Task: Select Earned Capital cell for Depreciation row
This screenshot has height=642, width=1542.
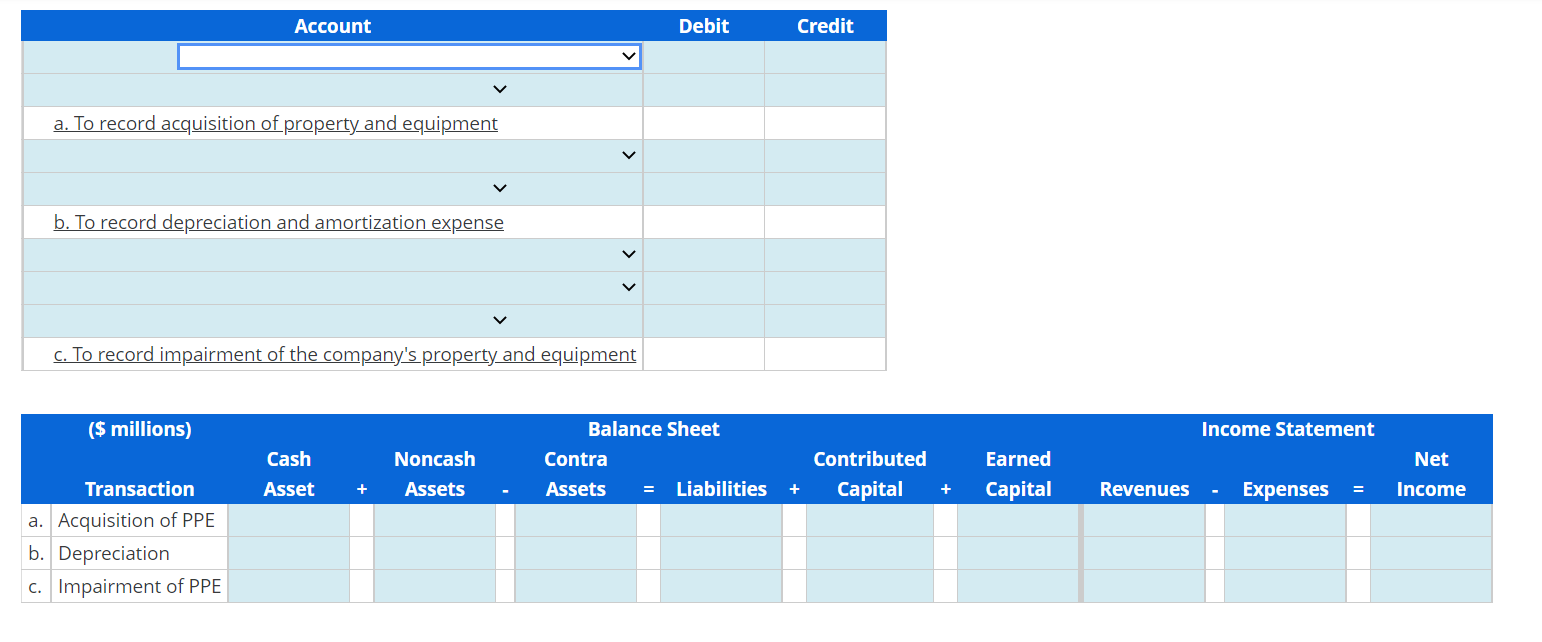Action: pos(1018,553)
